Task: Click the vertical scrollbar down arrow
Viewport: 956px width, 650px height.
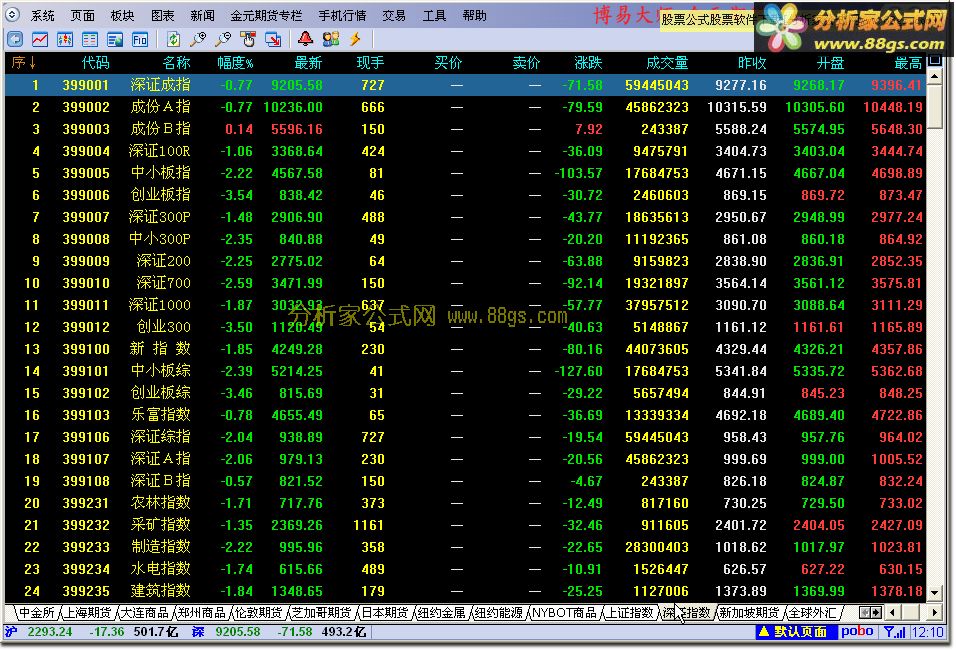Action: pyautogui.click(x=934, y=593)
